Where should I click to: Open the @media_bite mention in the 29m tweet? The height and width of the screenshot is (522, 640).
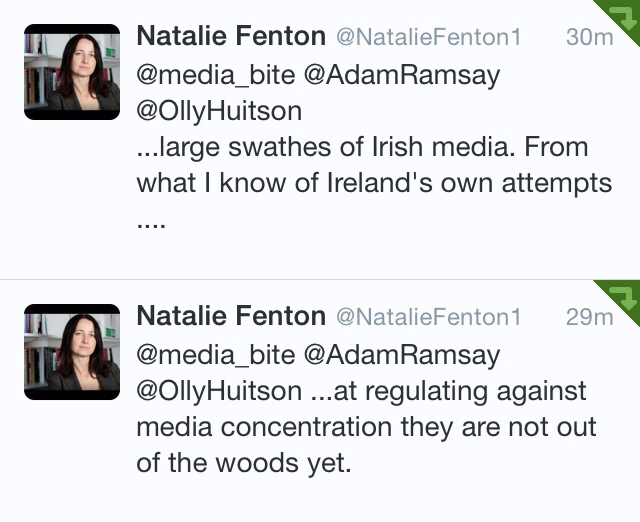pyautogui.click(x=208, y=355)
